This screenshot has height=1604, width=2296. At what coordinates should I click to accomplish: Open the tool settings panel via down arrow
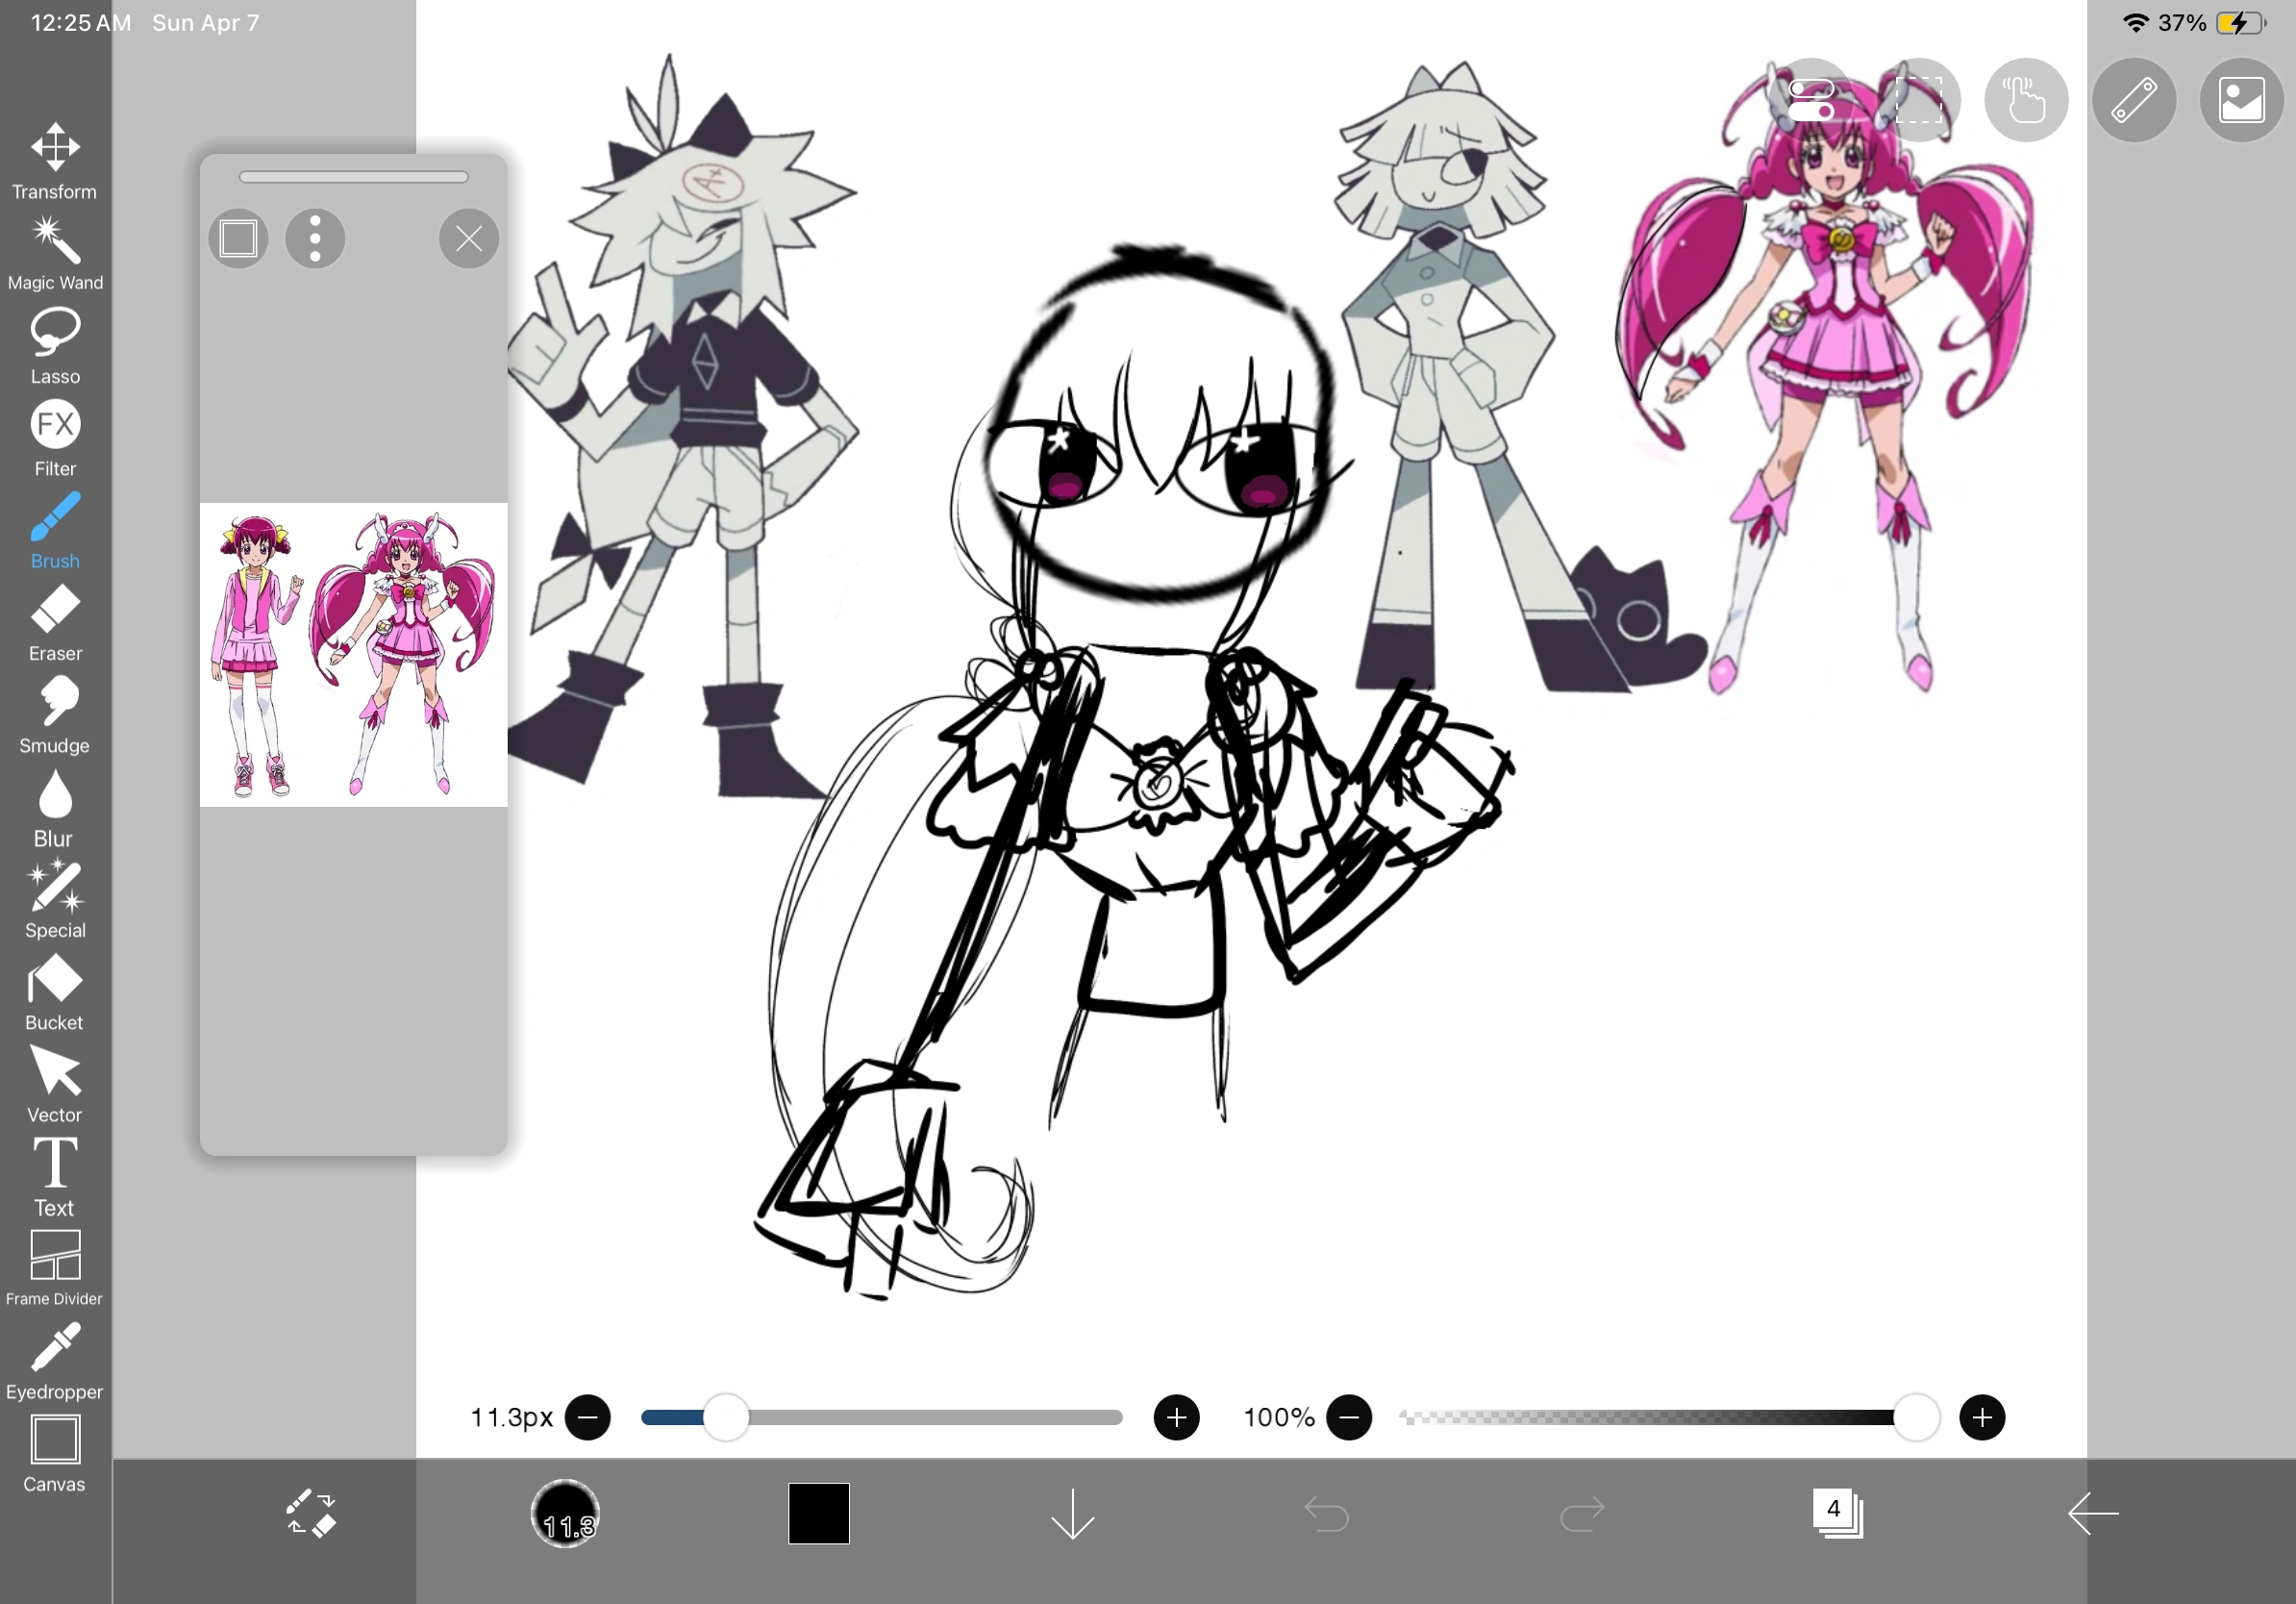point(1072,1514)
